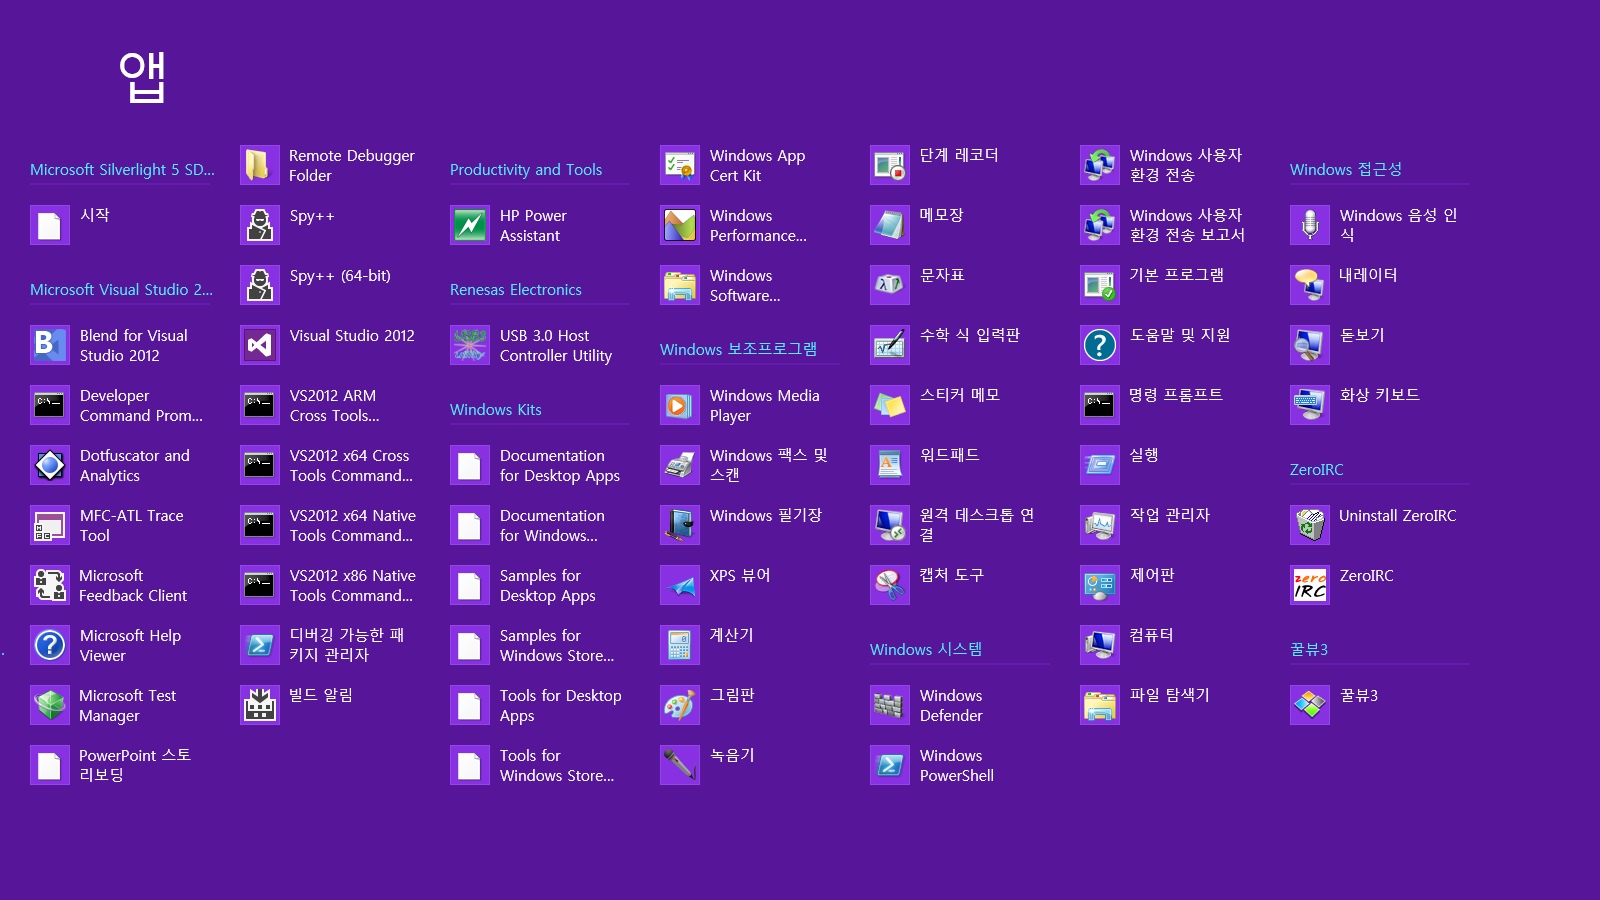This screenshot has height=900, width=1600.
Task: Click the Remote Debugger Folder icon
Action: click(260, 165)
